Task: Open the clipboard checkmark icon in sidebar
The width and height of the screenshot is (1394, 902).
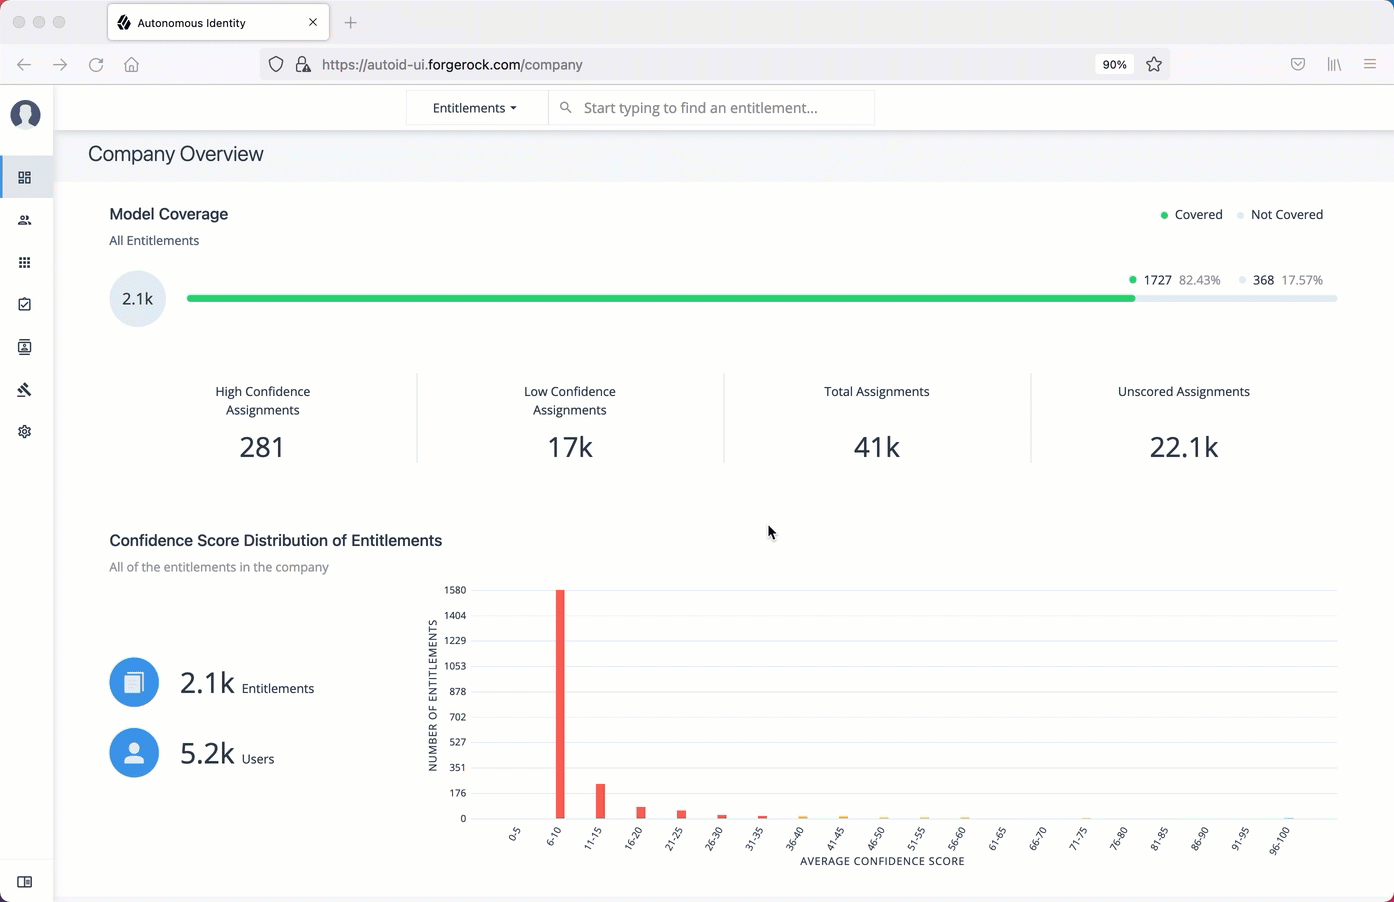Action: tap(25, 305)
